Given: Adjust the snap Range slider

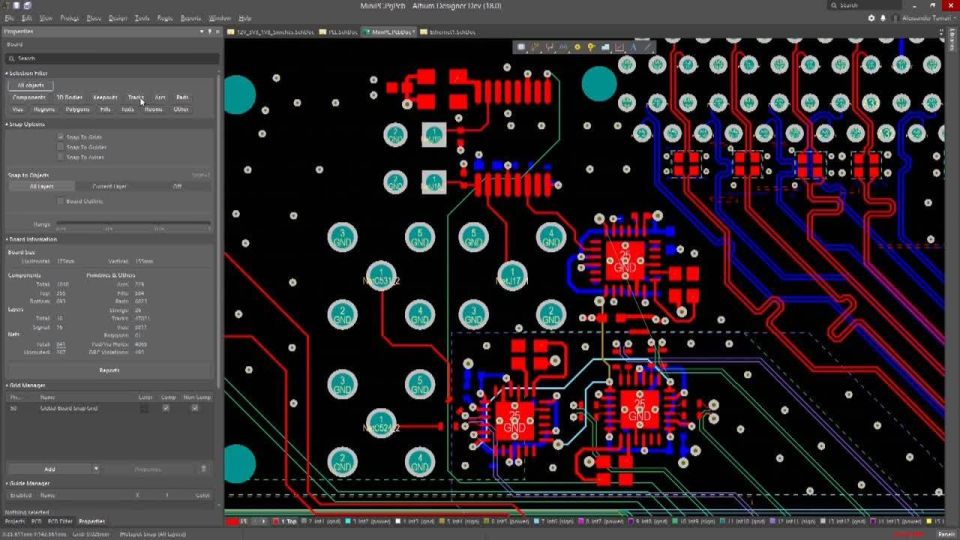Looking at the screenshot, I should [x=133, y=224].
